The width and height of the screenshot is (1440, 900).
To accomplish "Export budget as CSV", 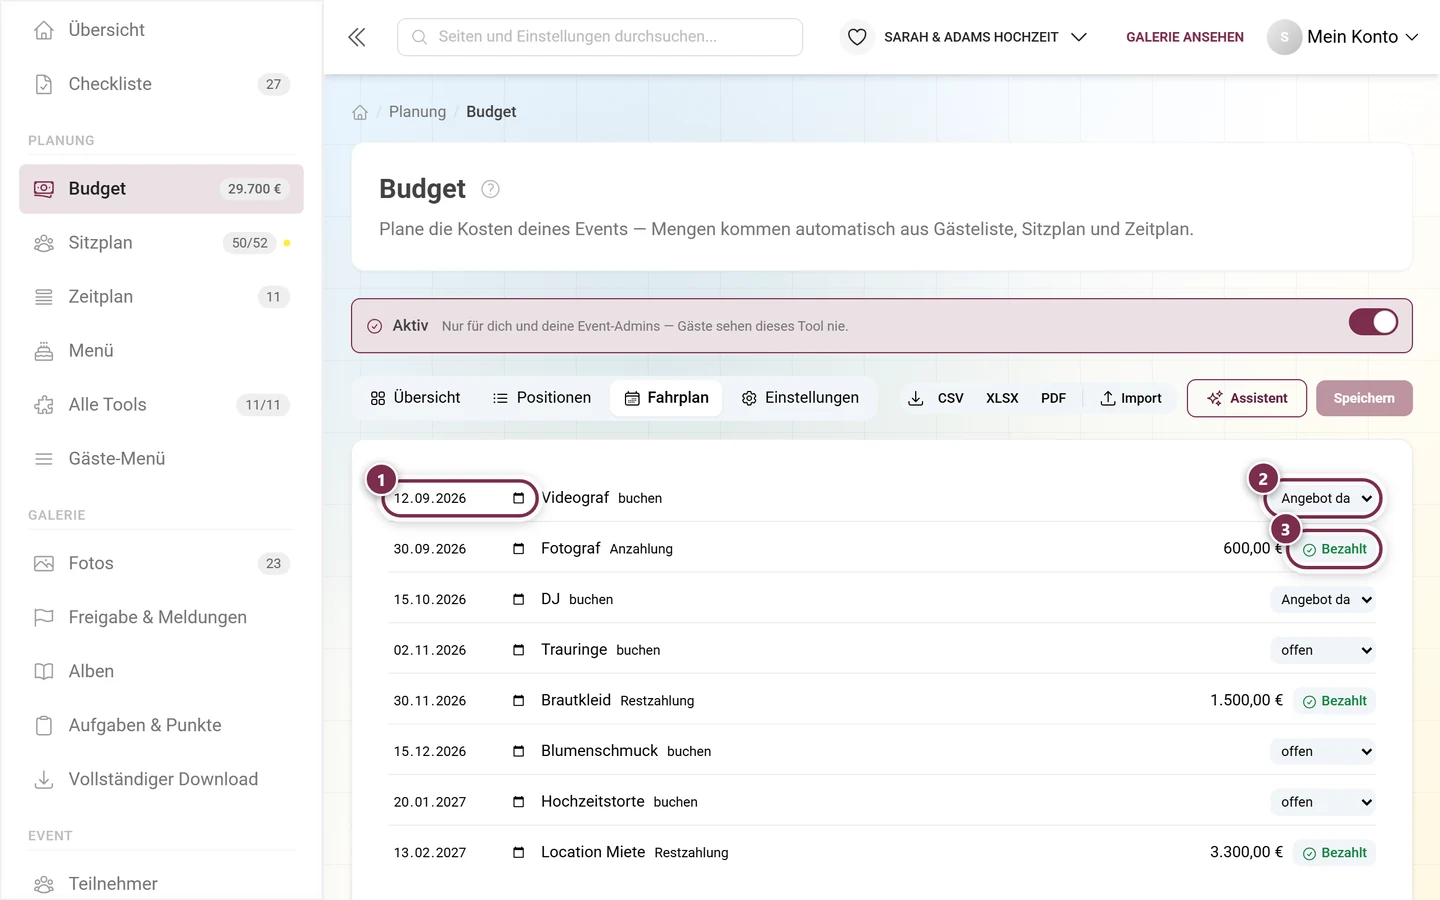I will coord(950,398).
